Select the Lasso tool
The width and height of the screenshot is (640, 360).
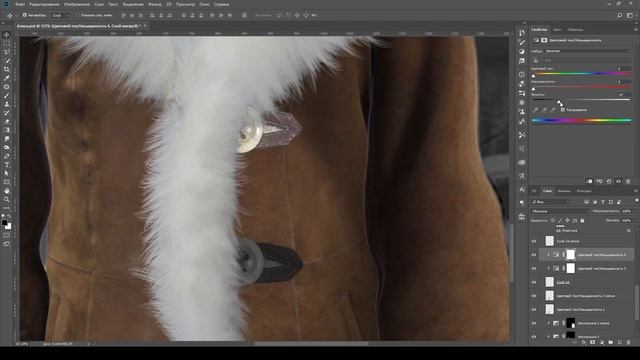pyautogui.click(x=7, y=52)
